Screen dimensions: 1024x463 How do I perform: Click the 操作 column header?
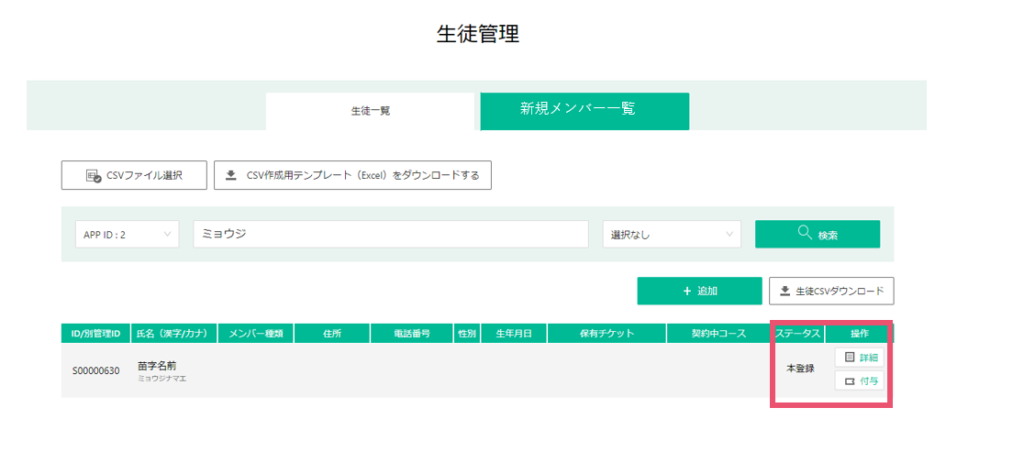click(x=859, y=333)
